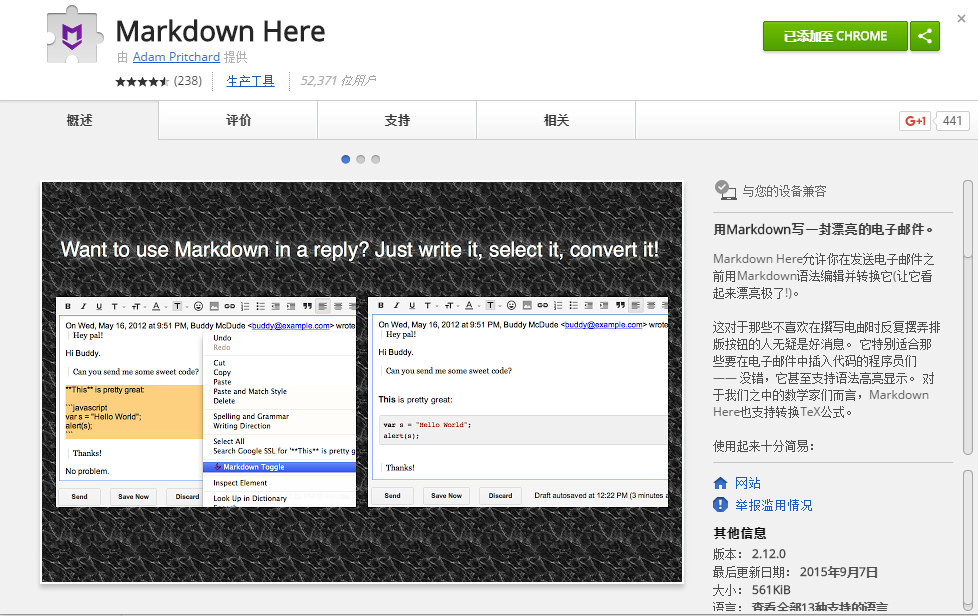978x616 pixels.
Task: Click the 举报滥用情况 link
Action: (773, 505)
